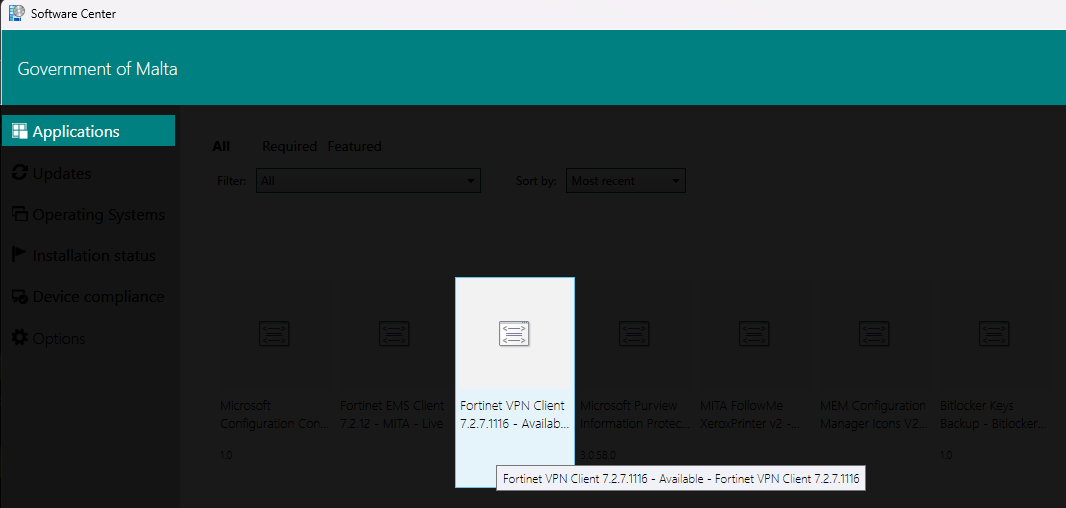Click the Filter: label
The image size is (1066, 508).
[x=232, y=181]
